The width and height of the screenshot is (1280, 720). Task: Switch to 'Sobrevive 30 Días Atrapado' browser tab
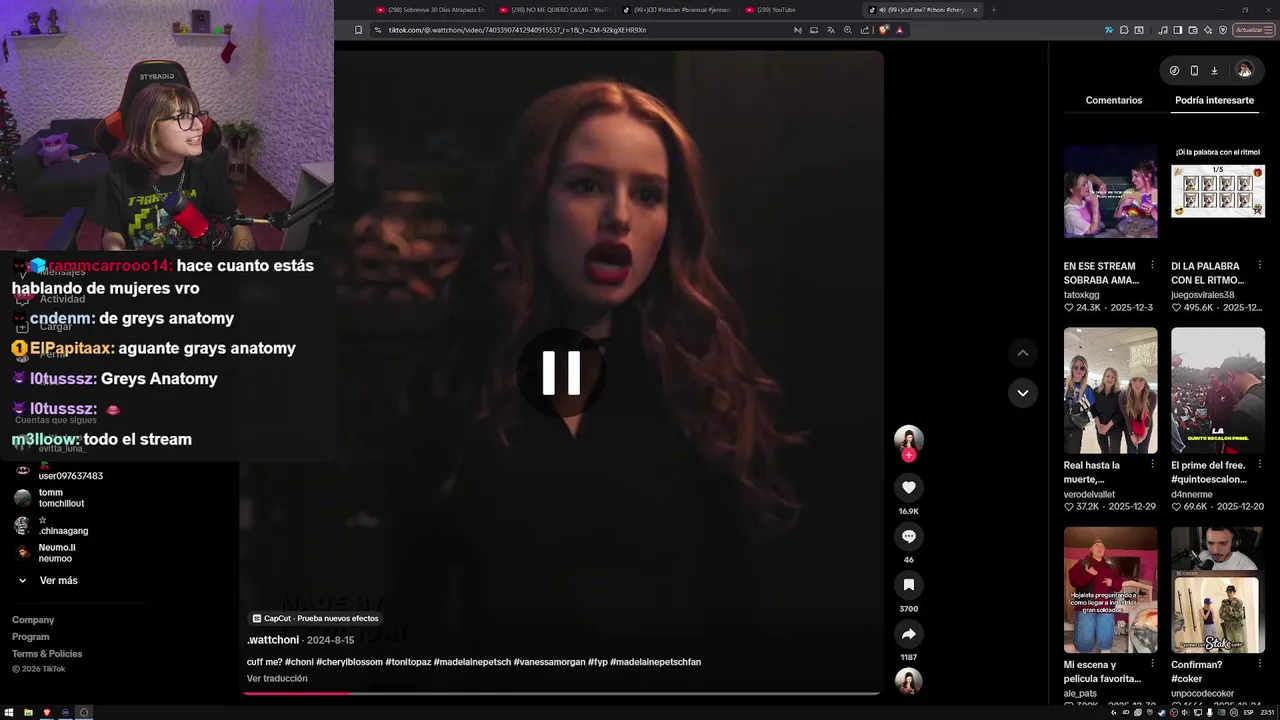click(430, 10)
